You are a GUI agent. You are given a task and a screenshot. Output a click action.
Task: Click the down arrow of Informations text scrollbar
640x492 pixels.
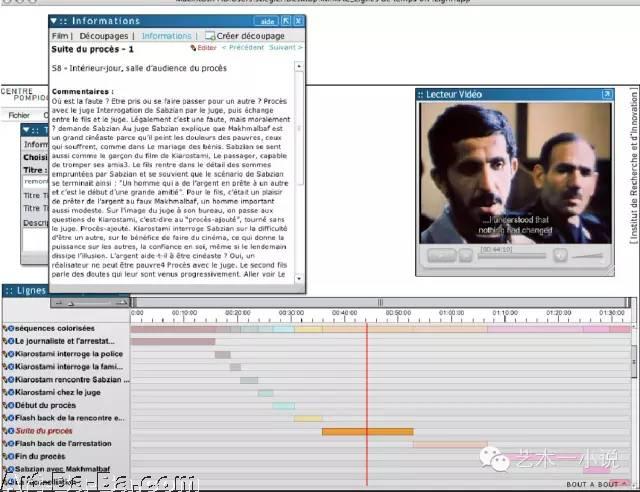299,278
